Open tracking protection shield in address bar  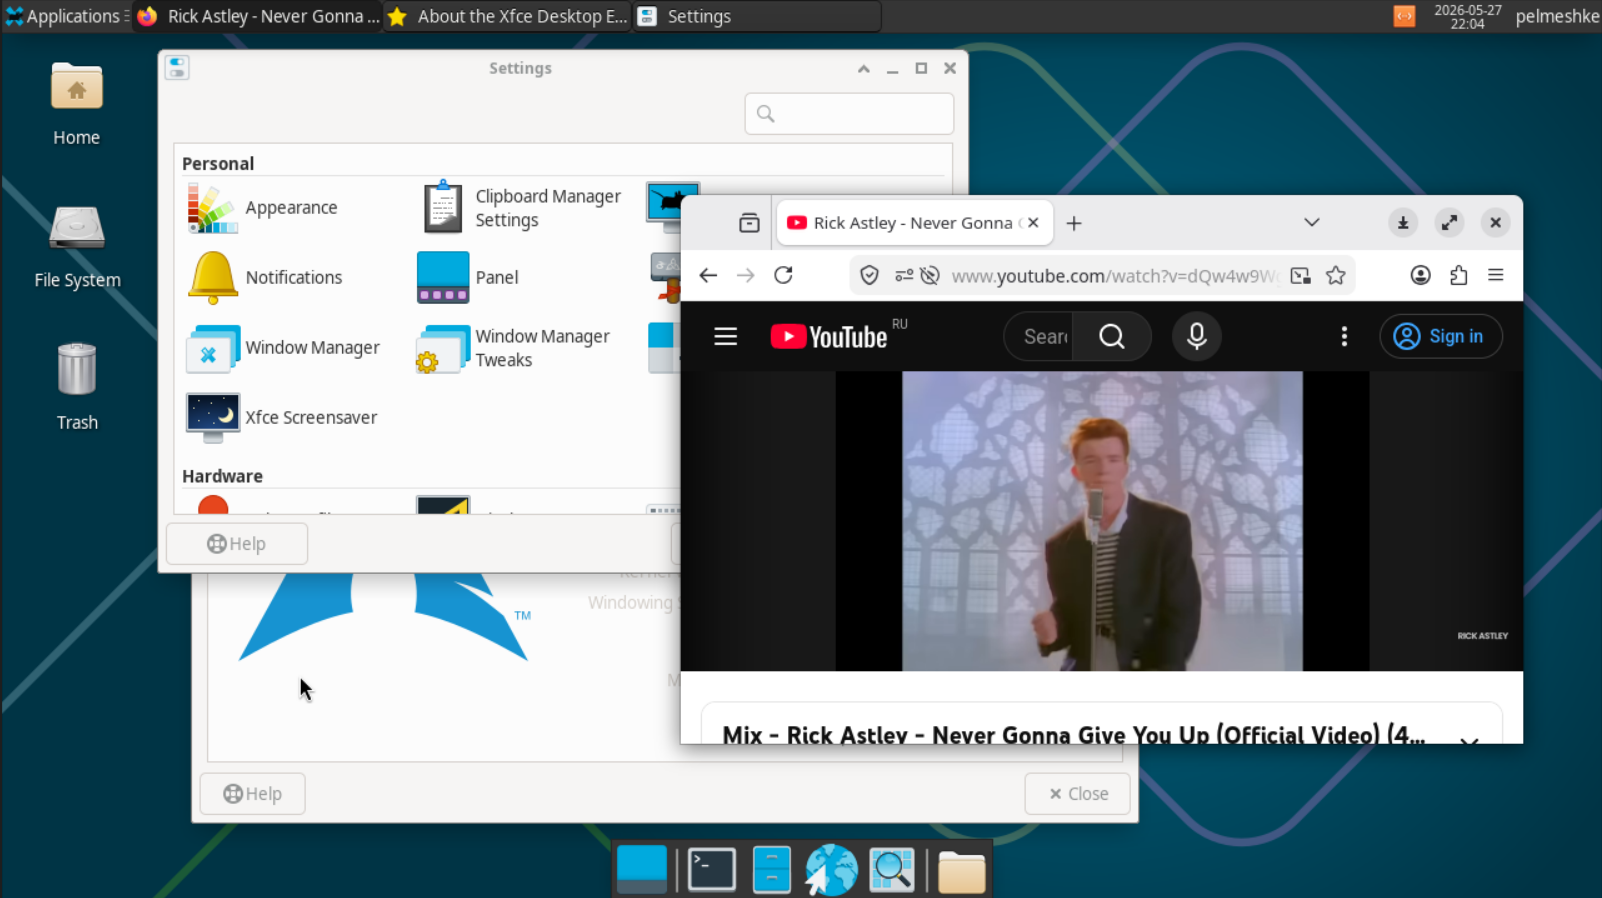pos(869,276)
